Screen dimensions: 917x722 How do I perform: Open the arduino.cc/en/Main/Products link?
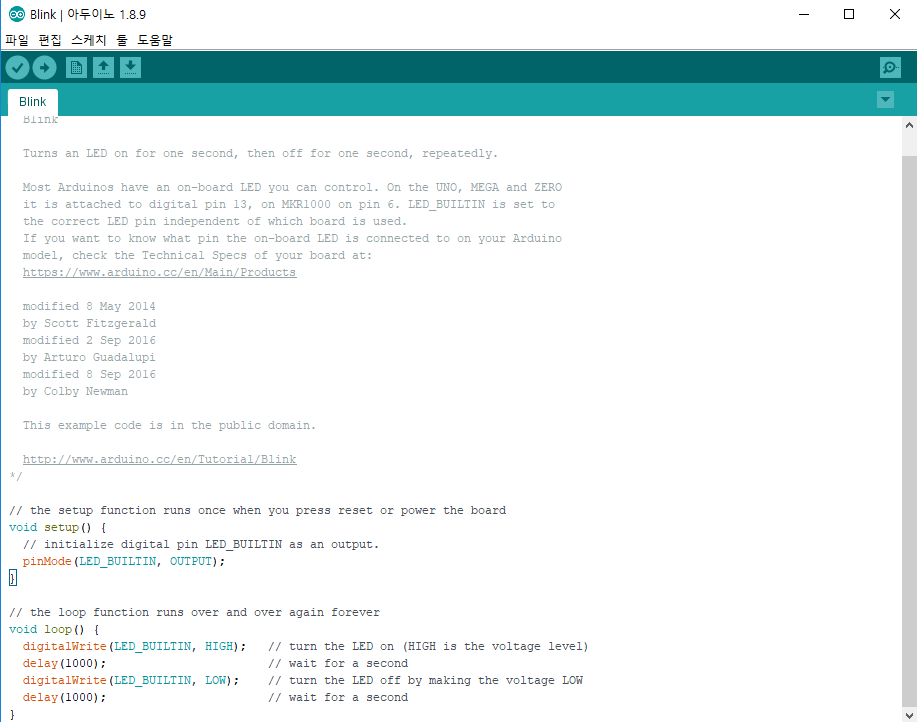tap(160, 272)
